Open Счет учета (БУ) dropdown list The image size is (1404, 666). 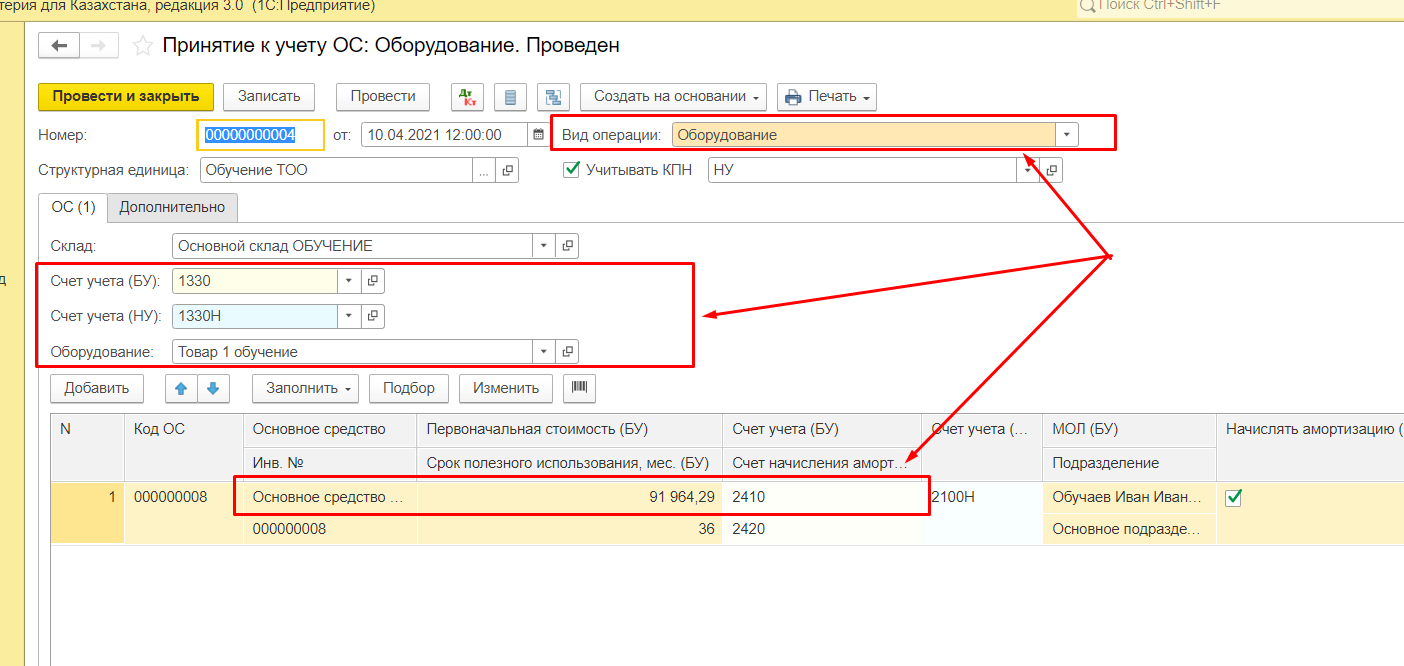coord(348,282)
